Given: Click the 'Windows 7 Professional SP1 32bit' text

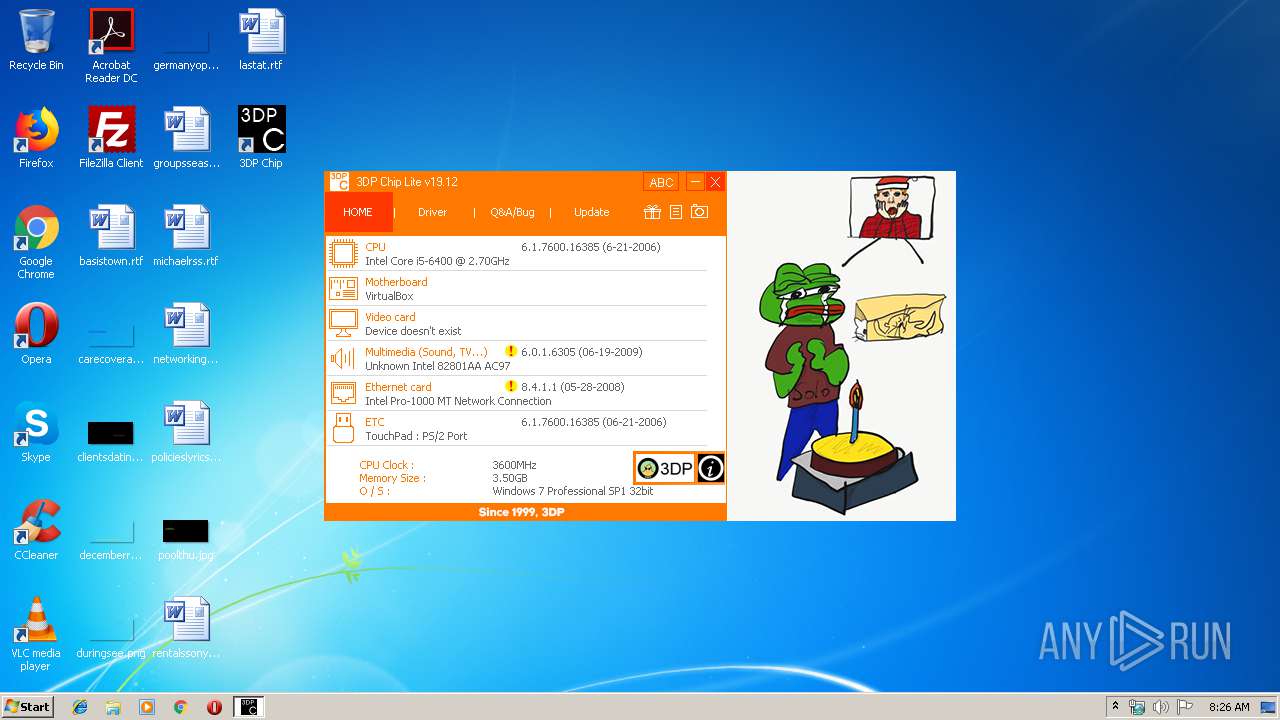Looking at the screenshot, I should point(573,491).
